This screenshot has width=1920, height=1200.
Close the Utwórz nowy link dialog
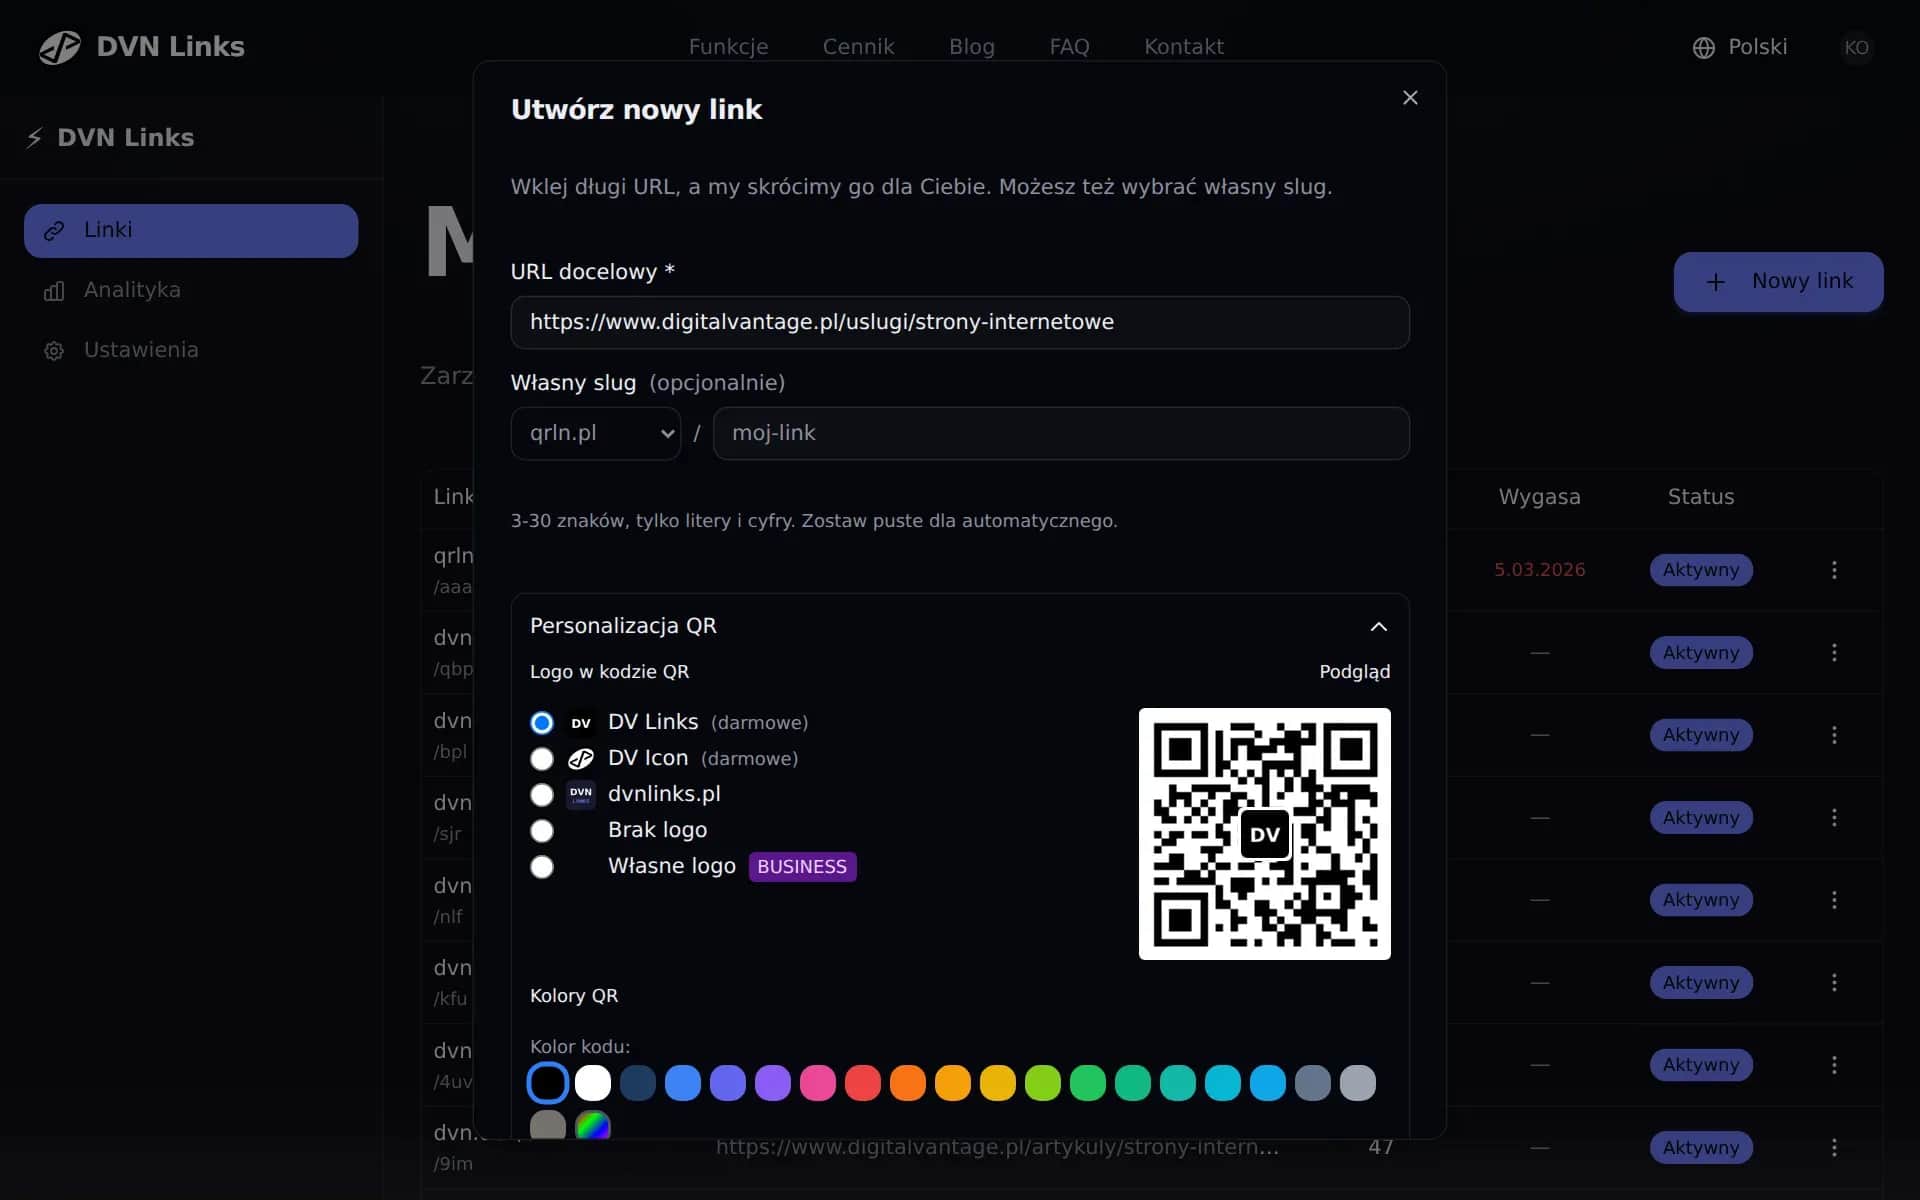(1410, 98)
